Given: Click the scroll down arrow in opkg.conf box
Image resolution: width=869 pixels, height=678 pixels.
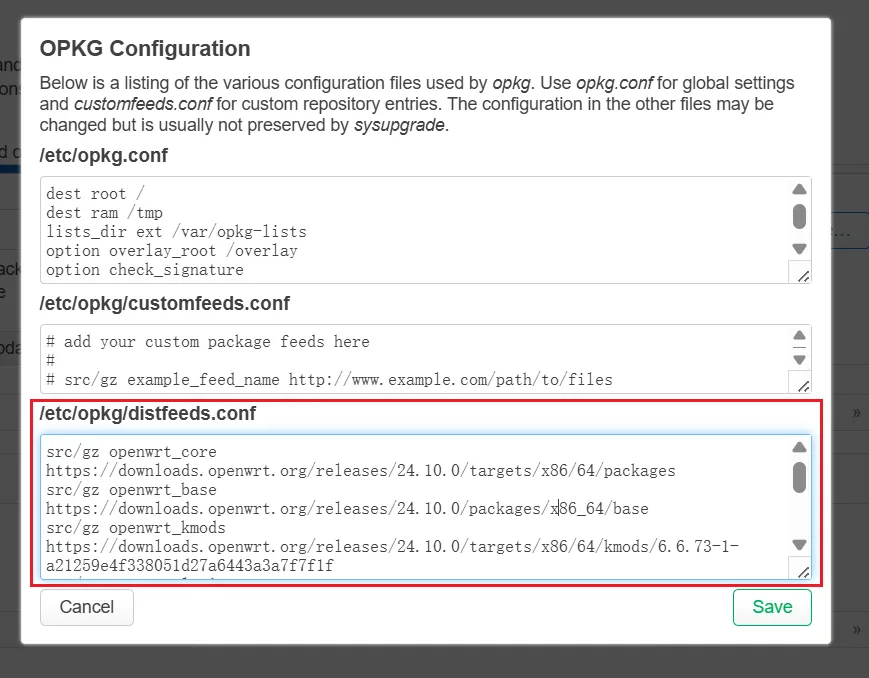Looking at the screenshot, I should tap(799, 249).
